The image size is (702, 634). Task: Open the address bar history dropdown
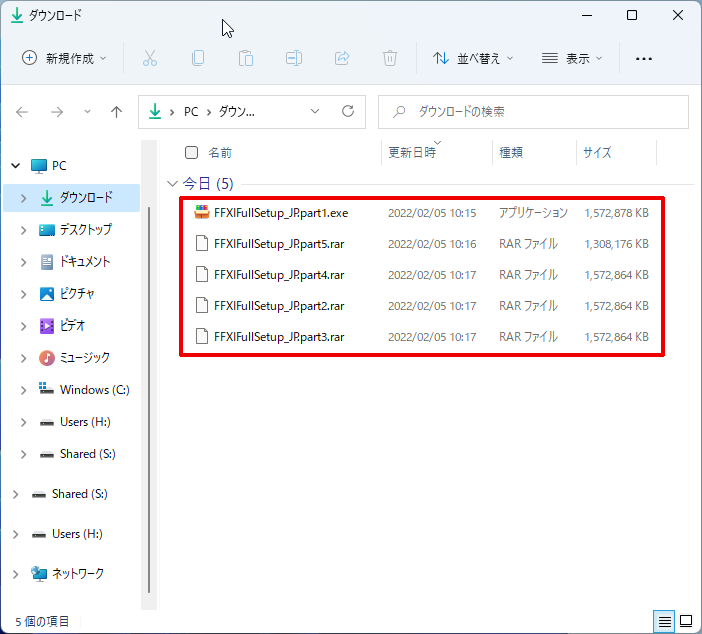tap(315, 111)
